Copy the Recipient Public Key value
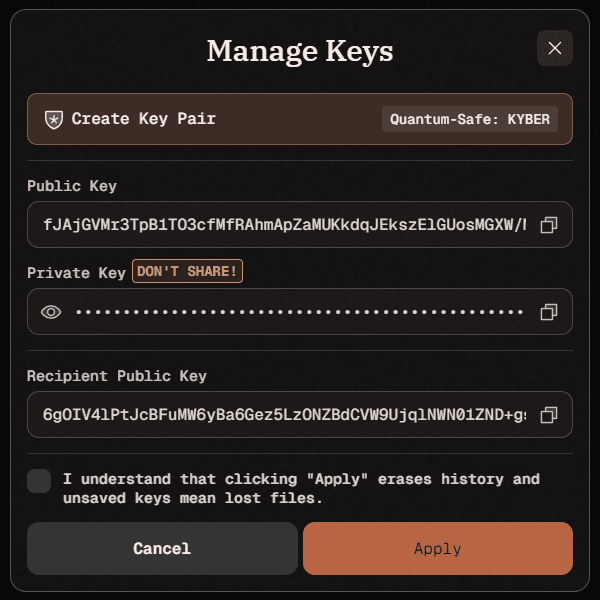The width and height of the screenshot is (600, 600). pyautogui.click(x=548, y=414)
